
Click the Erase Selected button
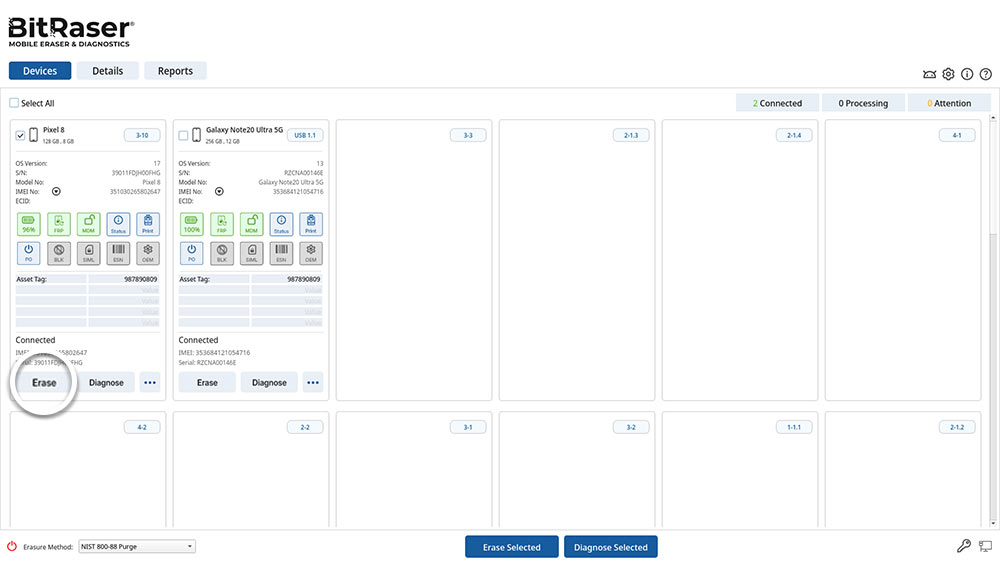(511, 547)
